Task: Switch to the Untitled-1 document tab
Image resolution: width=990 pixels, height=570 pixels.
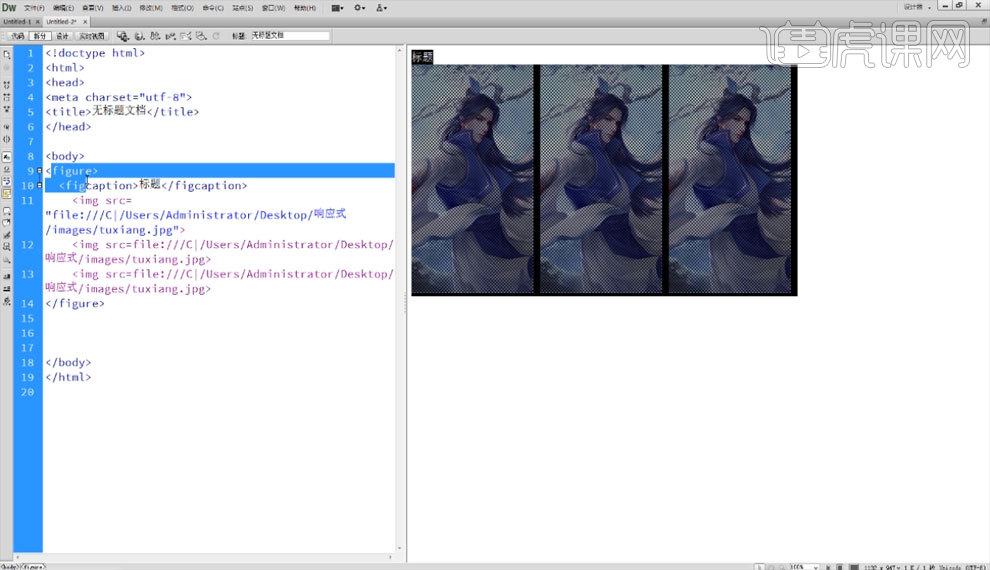Action: (17, 21)
